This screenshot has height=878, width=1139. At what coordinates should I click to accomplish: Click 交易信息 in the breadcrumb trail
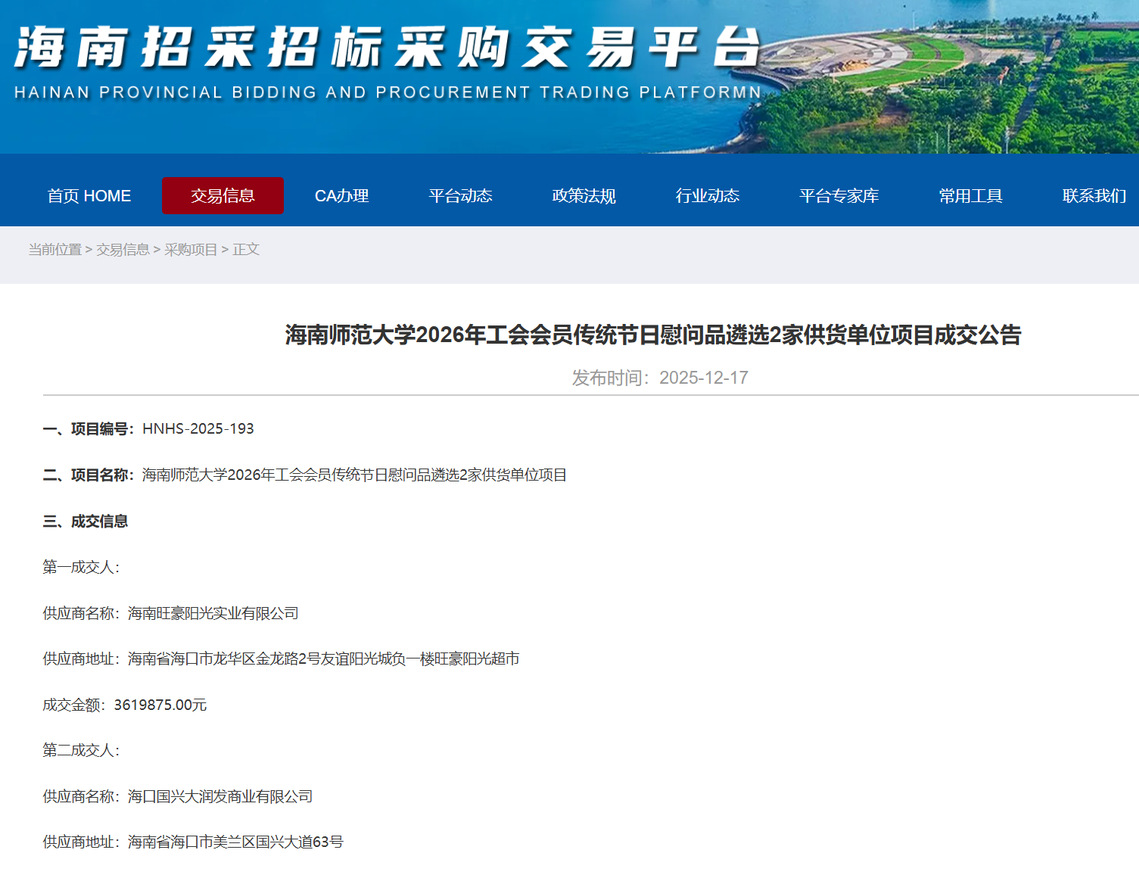coord(123,250)
